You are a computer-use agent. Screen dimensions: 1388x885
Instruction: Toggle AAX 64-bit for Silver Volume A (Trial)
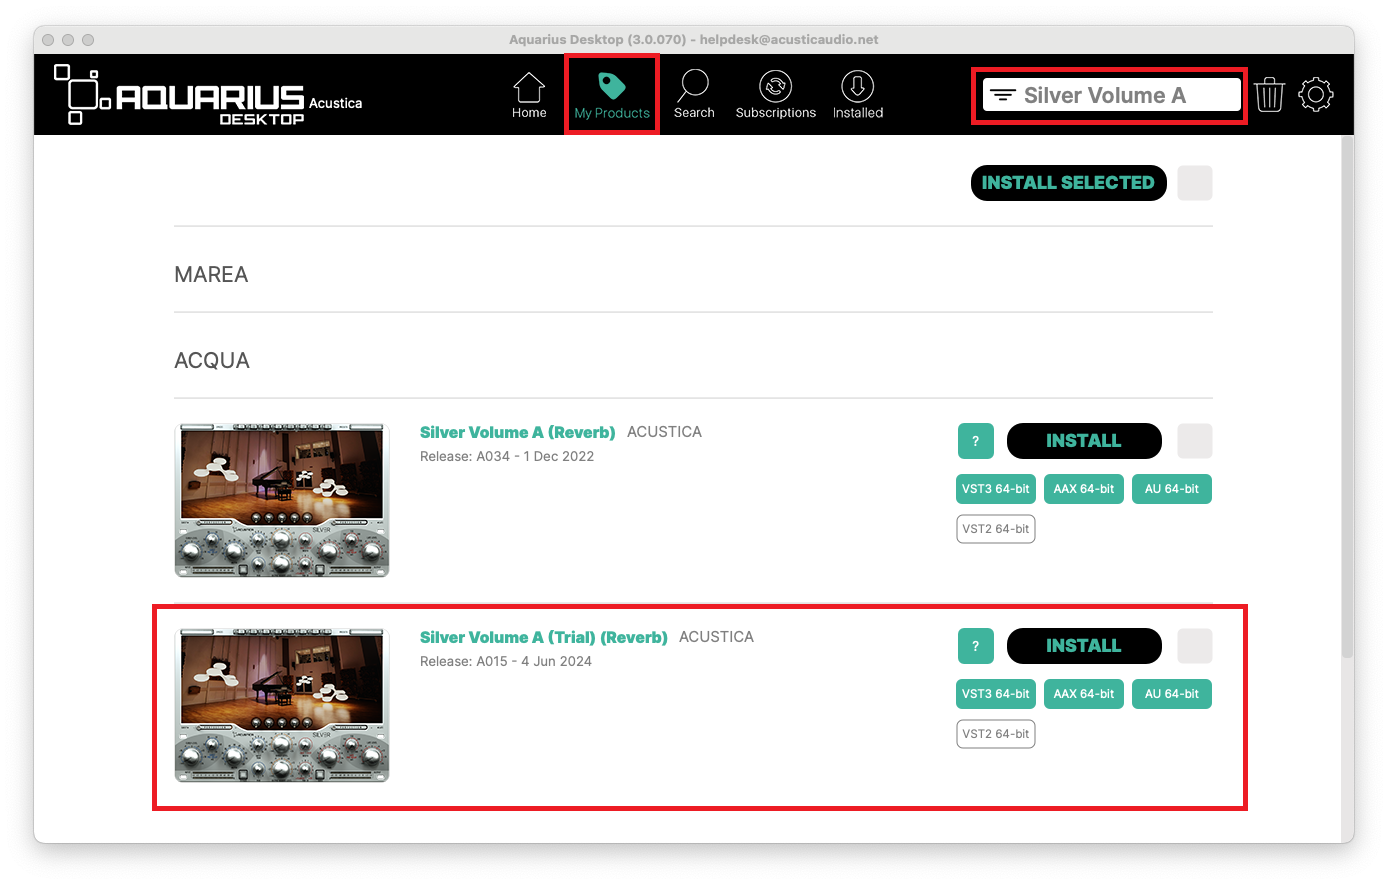pyautogui.click(x=1084, y=694)
